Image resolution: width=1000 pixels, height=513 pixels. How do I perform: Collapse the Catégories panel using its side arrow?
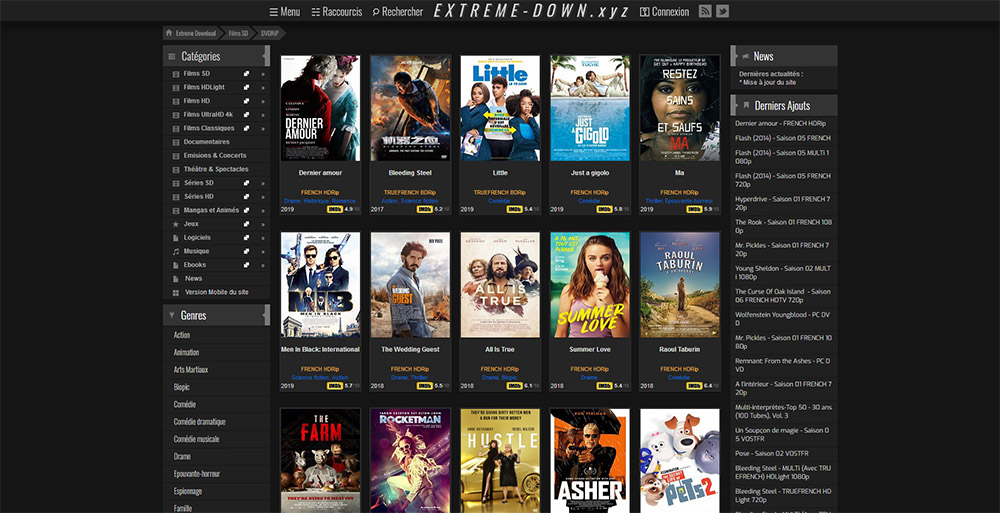click(x=267, y=56)
